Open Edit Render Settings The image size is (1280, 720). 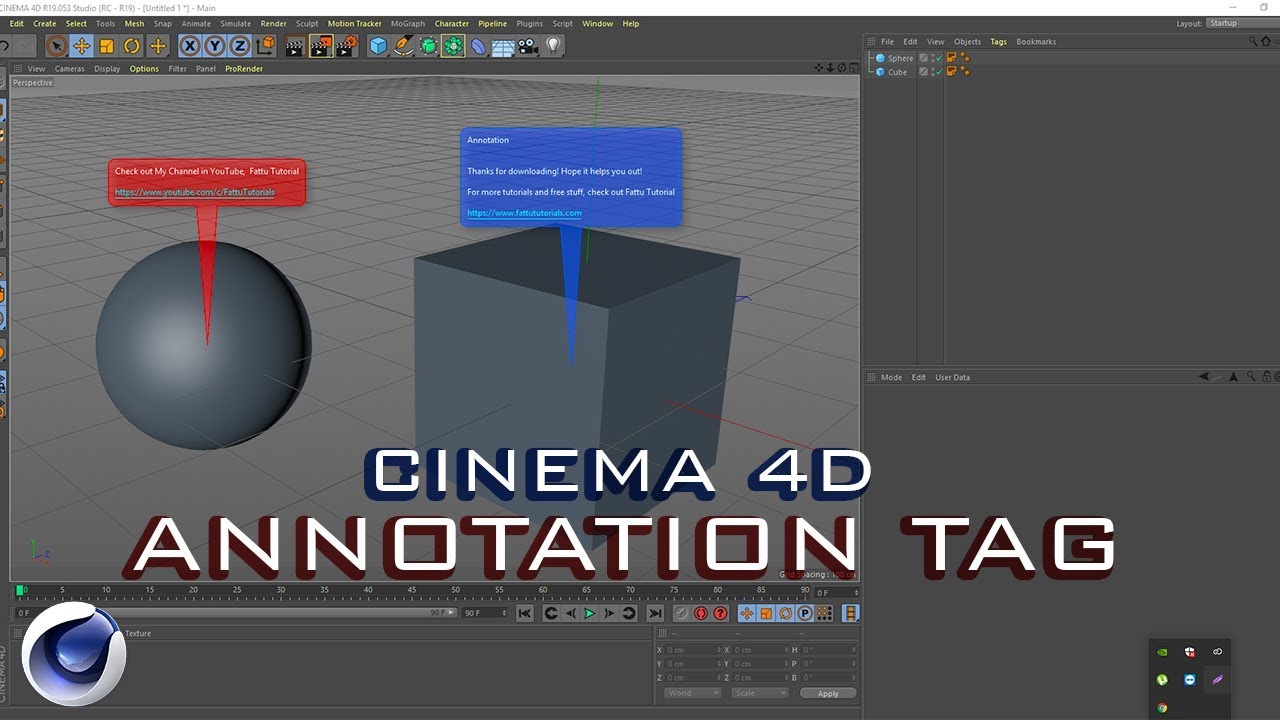click(347, 46)
